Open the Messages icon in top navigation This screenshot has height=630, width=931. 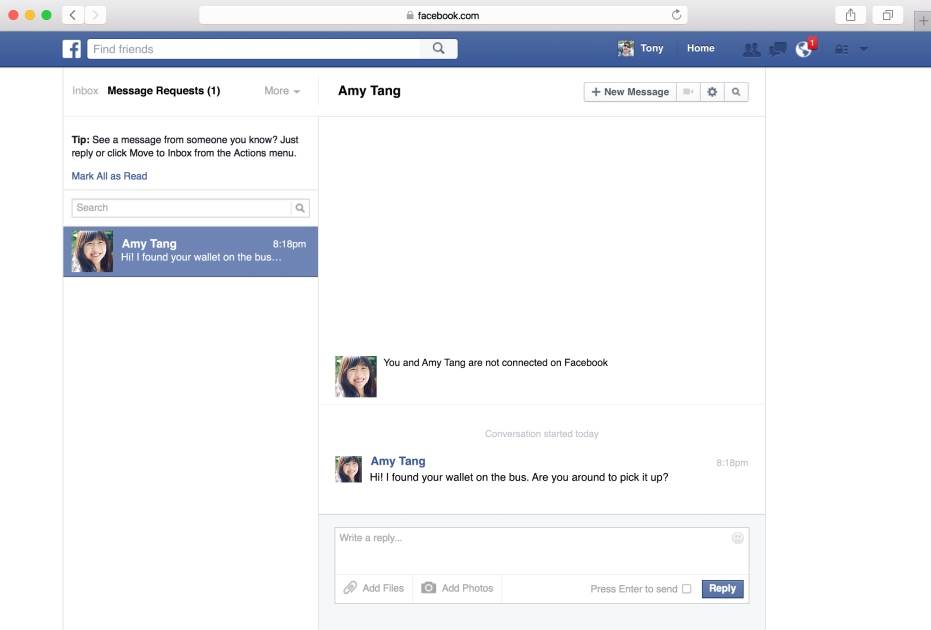777,47
